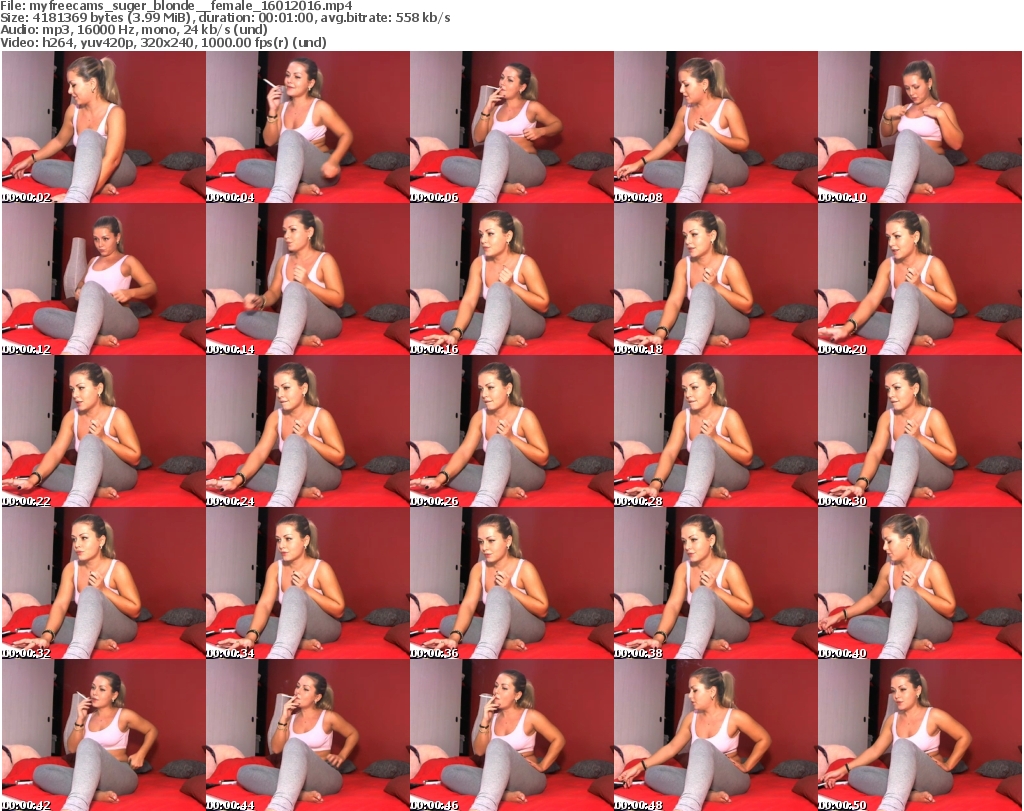Click the thumbnail stamped 00:00:30

(x=919, y=431)
